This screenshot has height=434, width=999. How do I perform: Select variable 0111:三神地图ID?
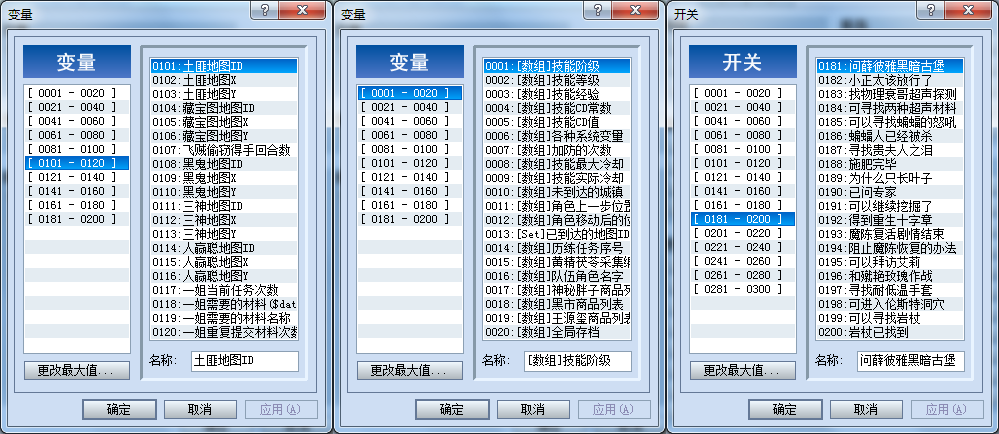click(224, 206)
